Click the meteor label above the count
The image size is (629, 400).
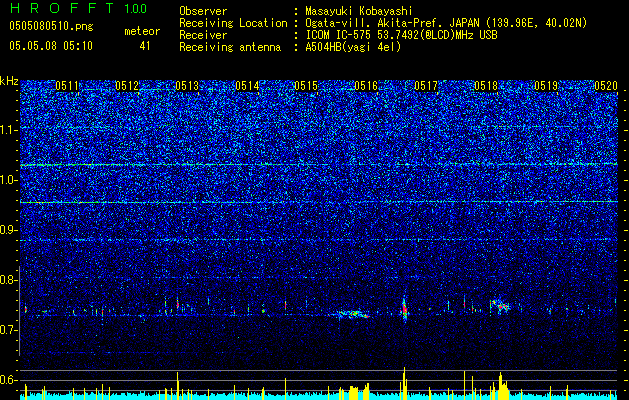point(142,31)
